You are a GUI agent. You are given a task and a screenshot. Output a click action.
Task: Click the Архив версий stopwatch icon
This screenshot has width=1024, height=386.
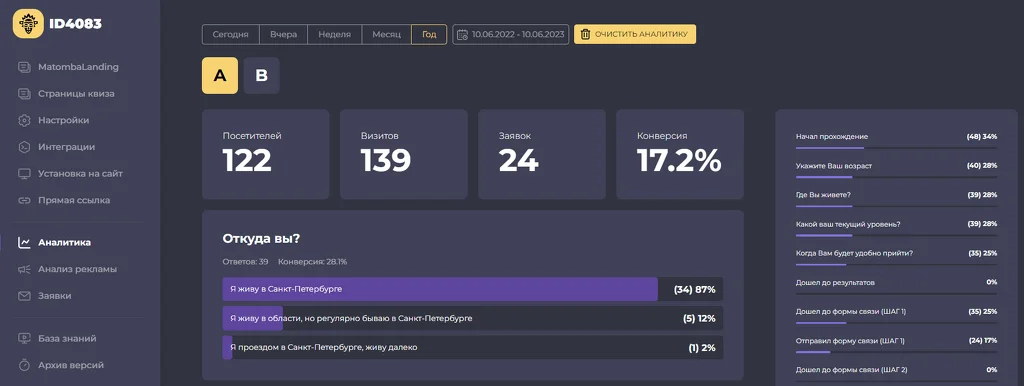click(x=24, y=365)
